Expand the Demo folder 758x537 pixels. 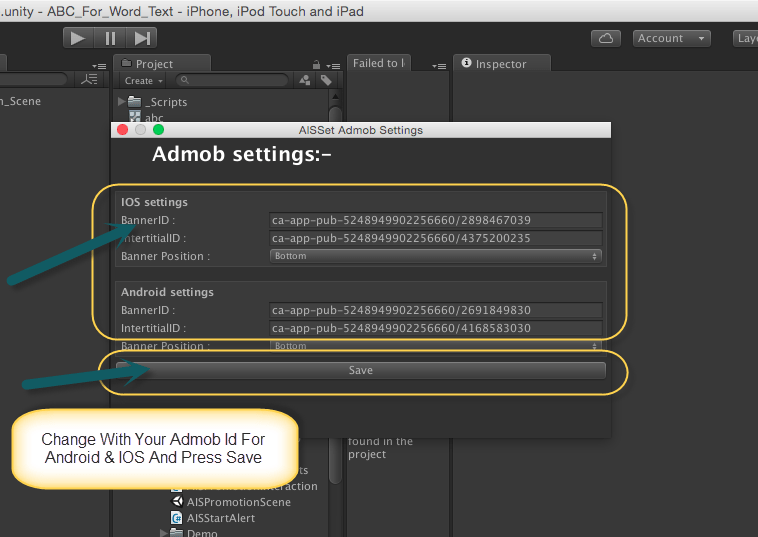[164, 533]
